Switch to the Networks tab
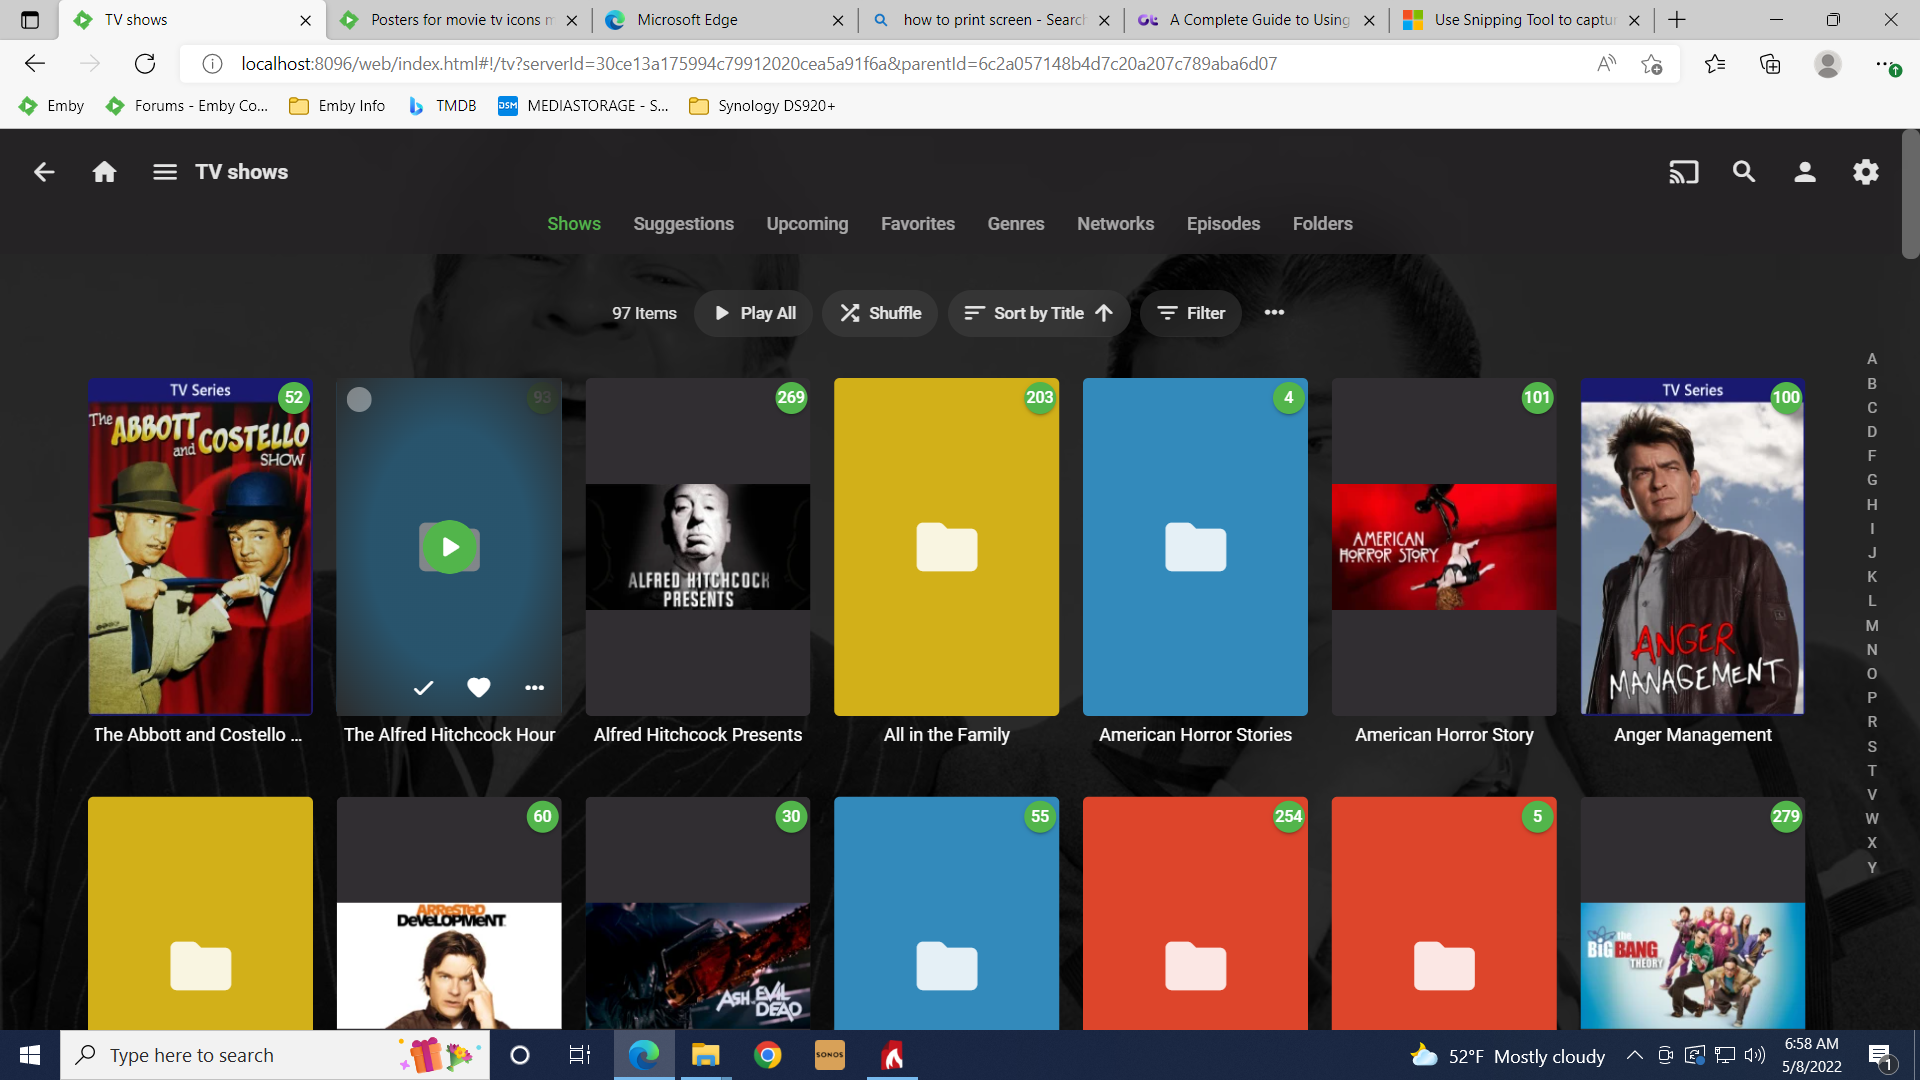The image size is (1920, 1080). pyautogui.click(x=1115, y=224)
